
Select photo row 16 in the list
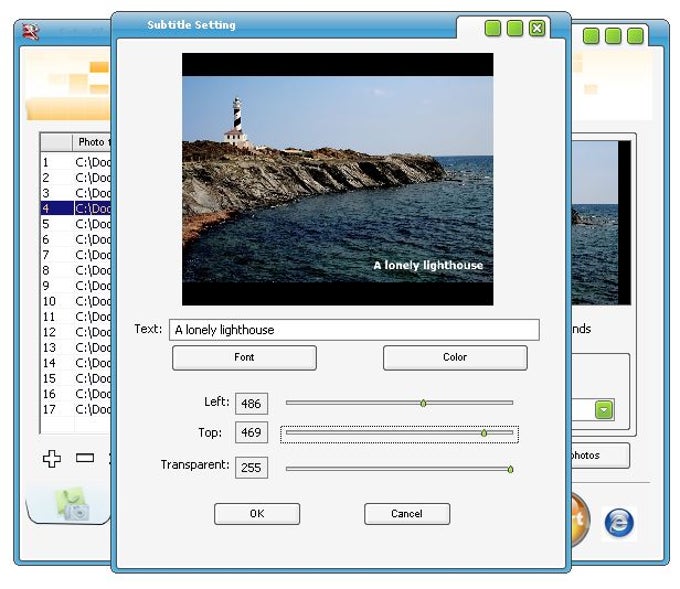(x=76, y=394)
